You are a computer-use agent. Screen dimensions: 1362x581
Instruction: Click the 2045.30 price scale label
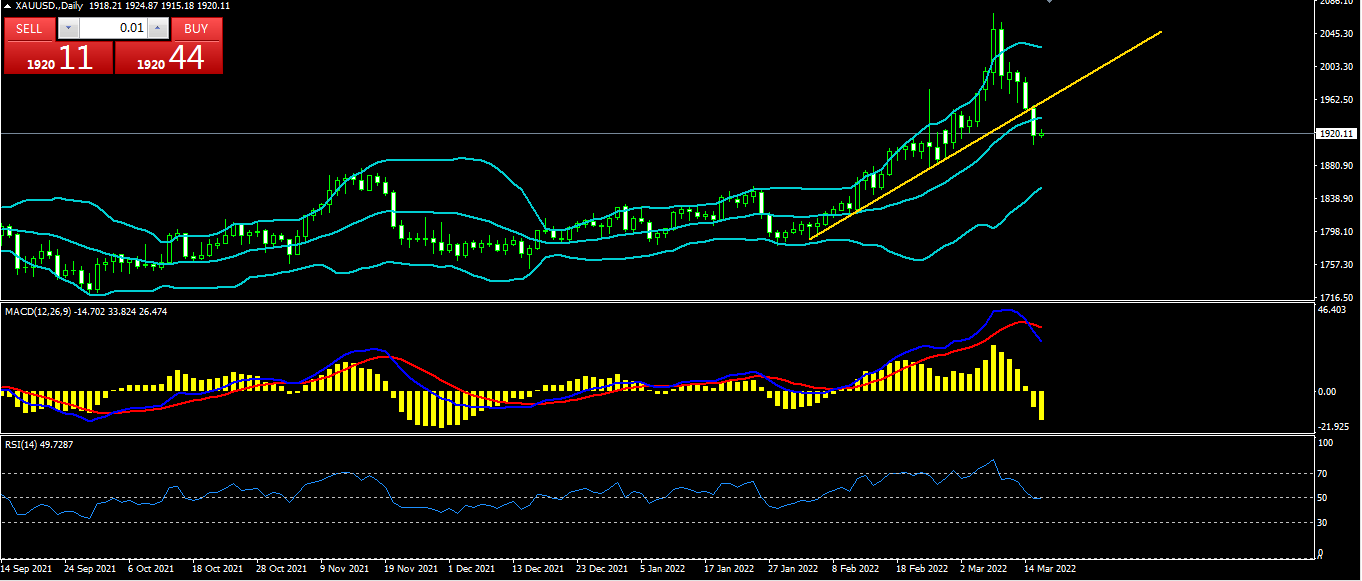click(1337, 34)
